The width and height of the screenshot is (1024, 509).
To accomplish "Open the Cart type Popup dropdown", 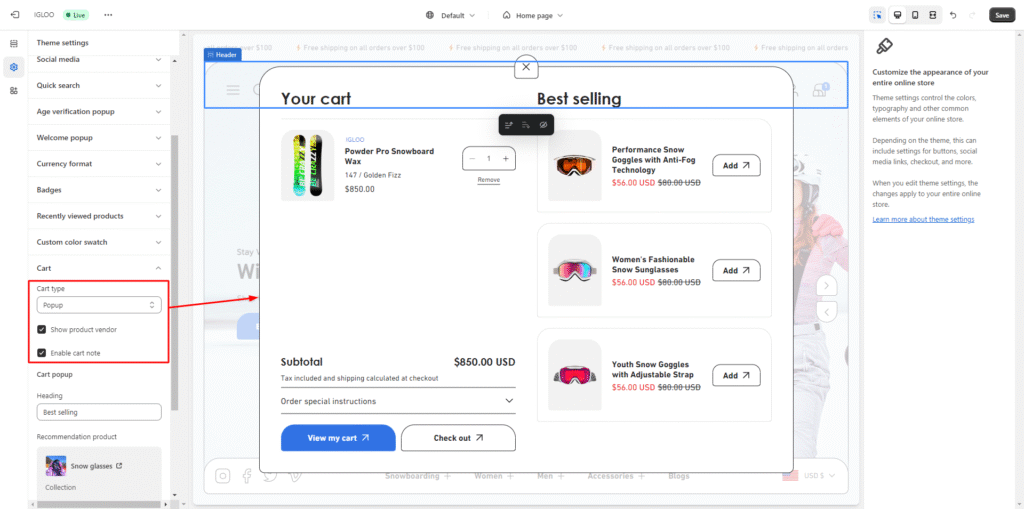I will click(x=99, y=305).
